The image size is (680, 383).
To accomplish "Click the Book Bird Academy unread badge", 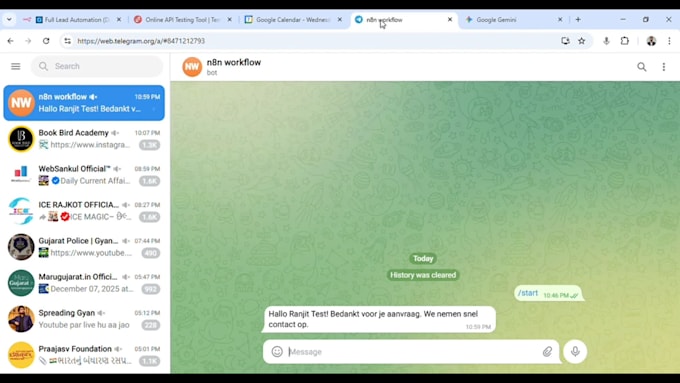I will pos(150,145).
